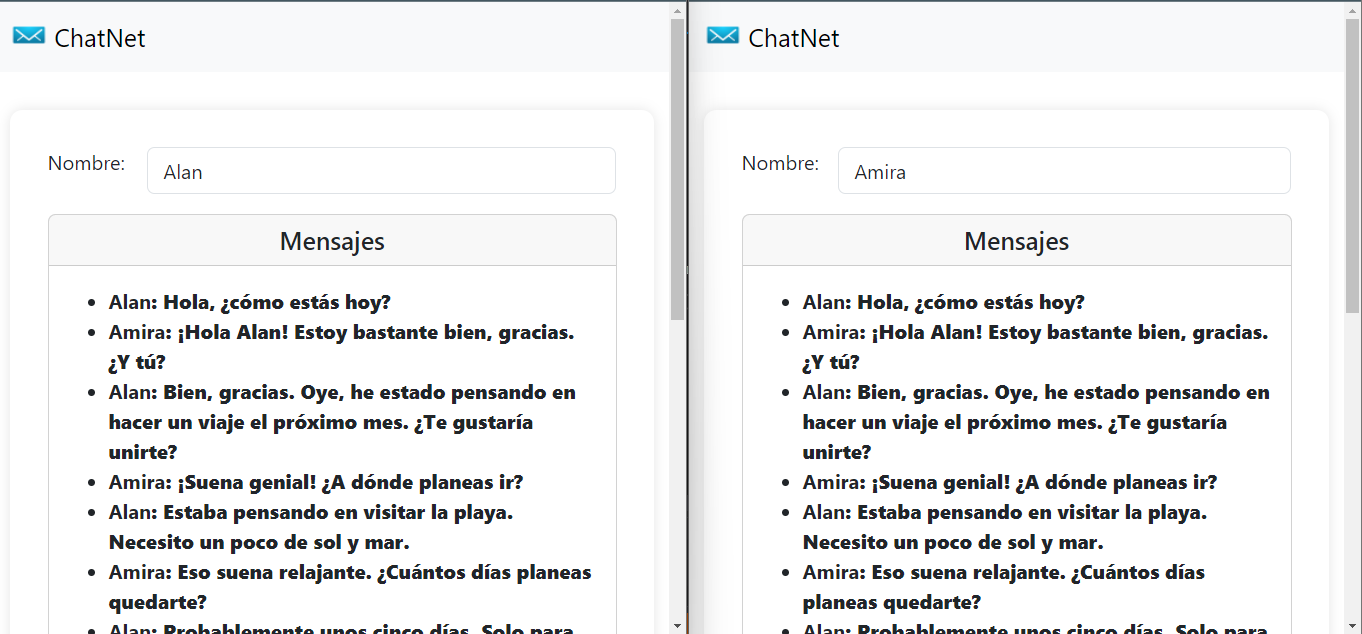Click the Nombre label in the right window
Viewport: 1362px width, 634px height.
[780, 164]
